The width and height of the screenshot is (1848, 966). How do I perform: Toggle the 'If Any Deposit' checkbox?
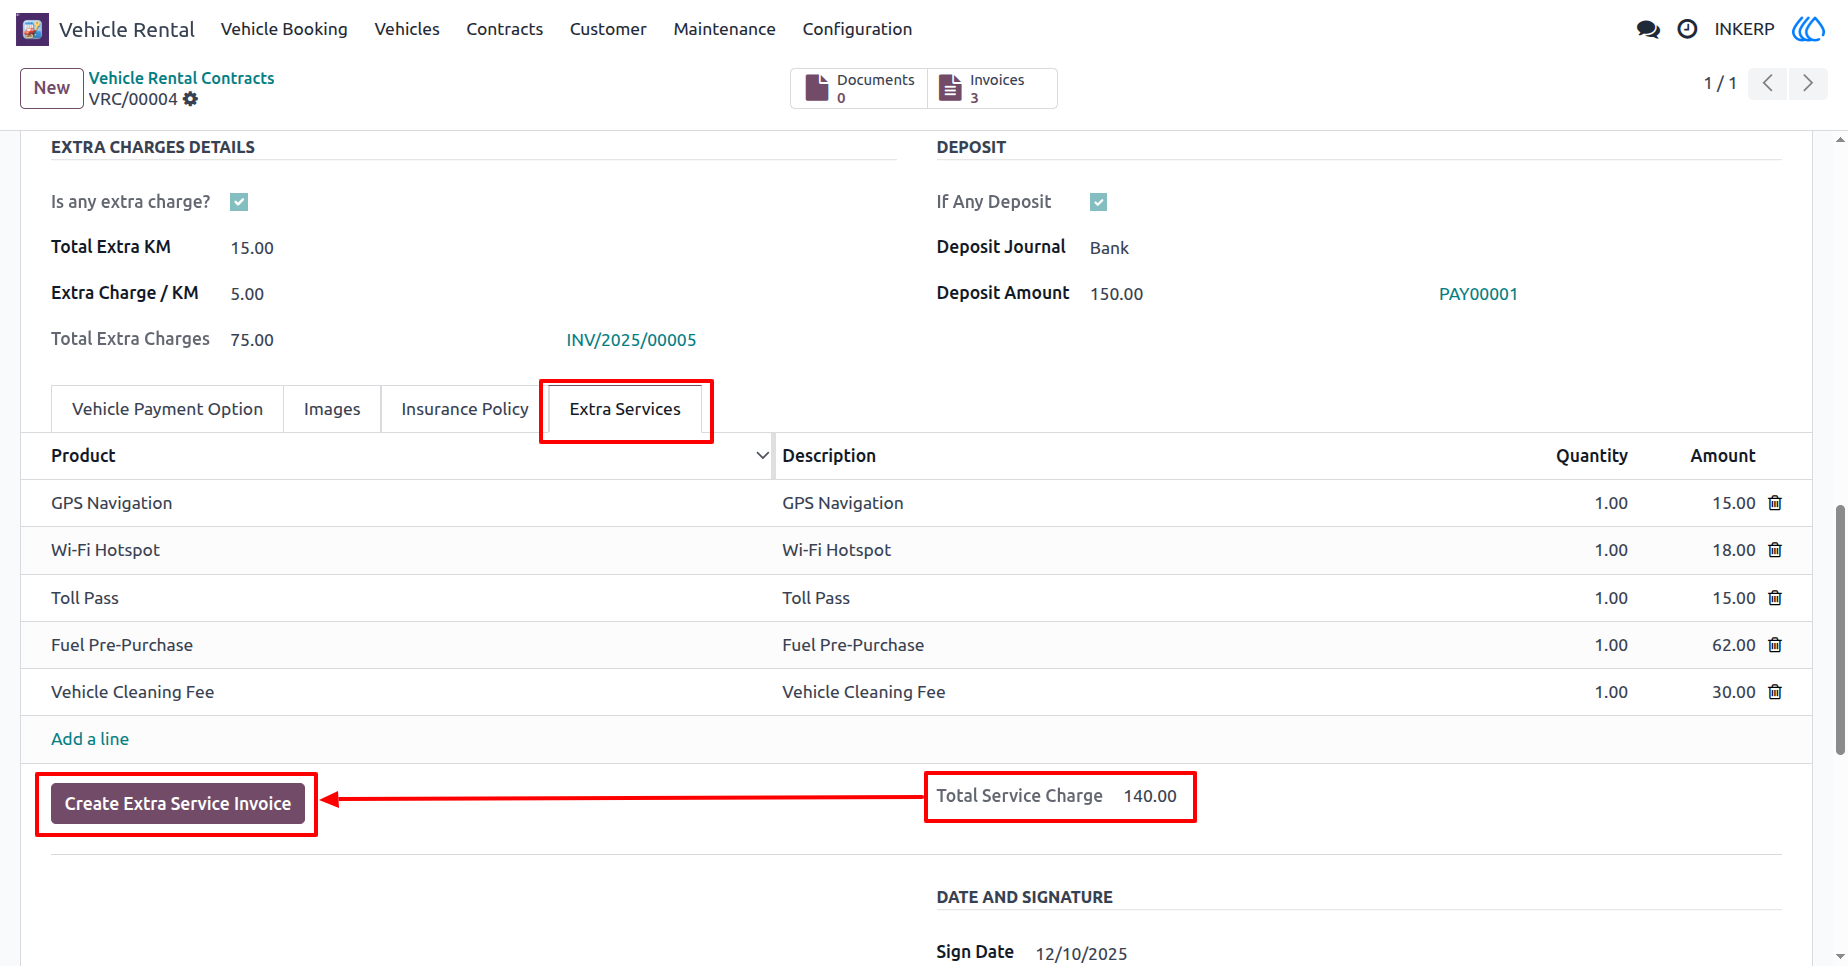(x=1099, y=202)
